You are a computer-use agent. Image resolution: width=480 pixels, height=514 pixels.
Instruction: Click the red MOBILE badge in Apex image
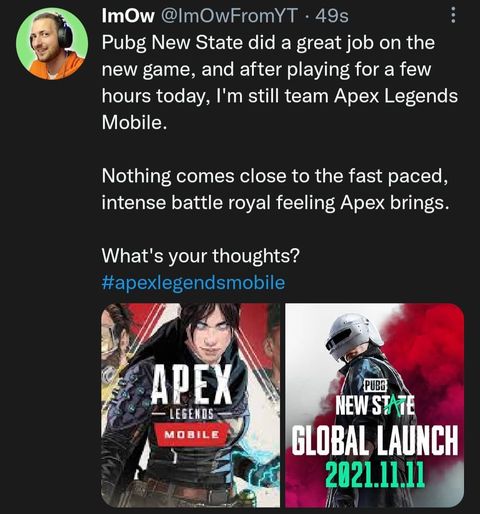tap(192, 435)
